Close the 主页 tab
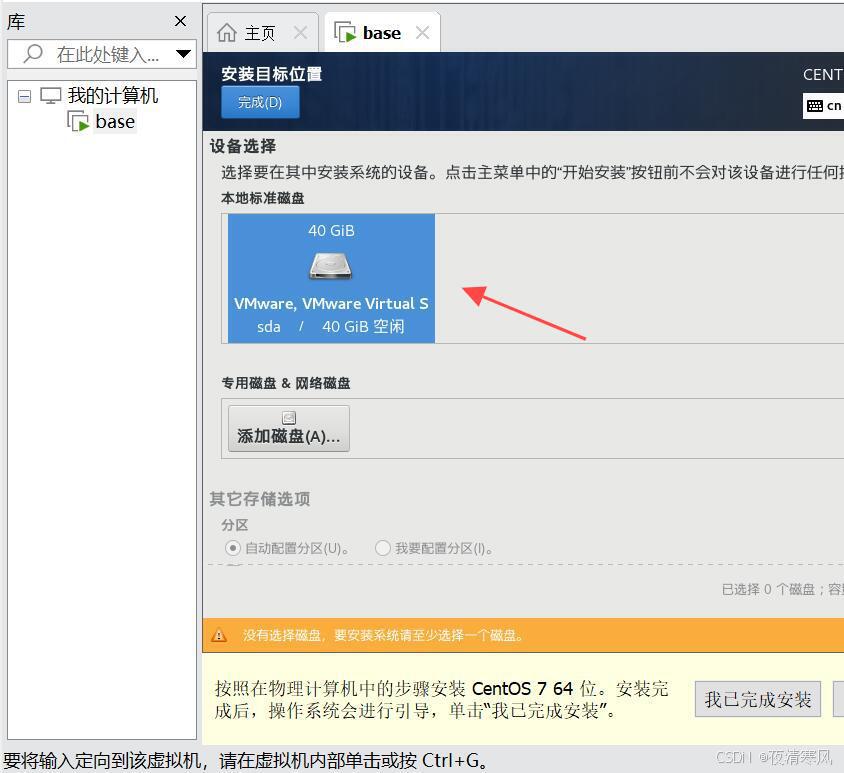844x773 pixels. pyautogui.click(x=300, y=33)
